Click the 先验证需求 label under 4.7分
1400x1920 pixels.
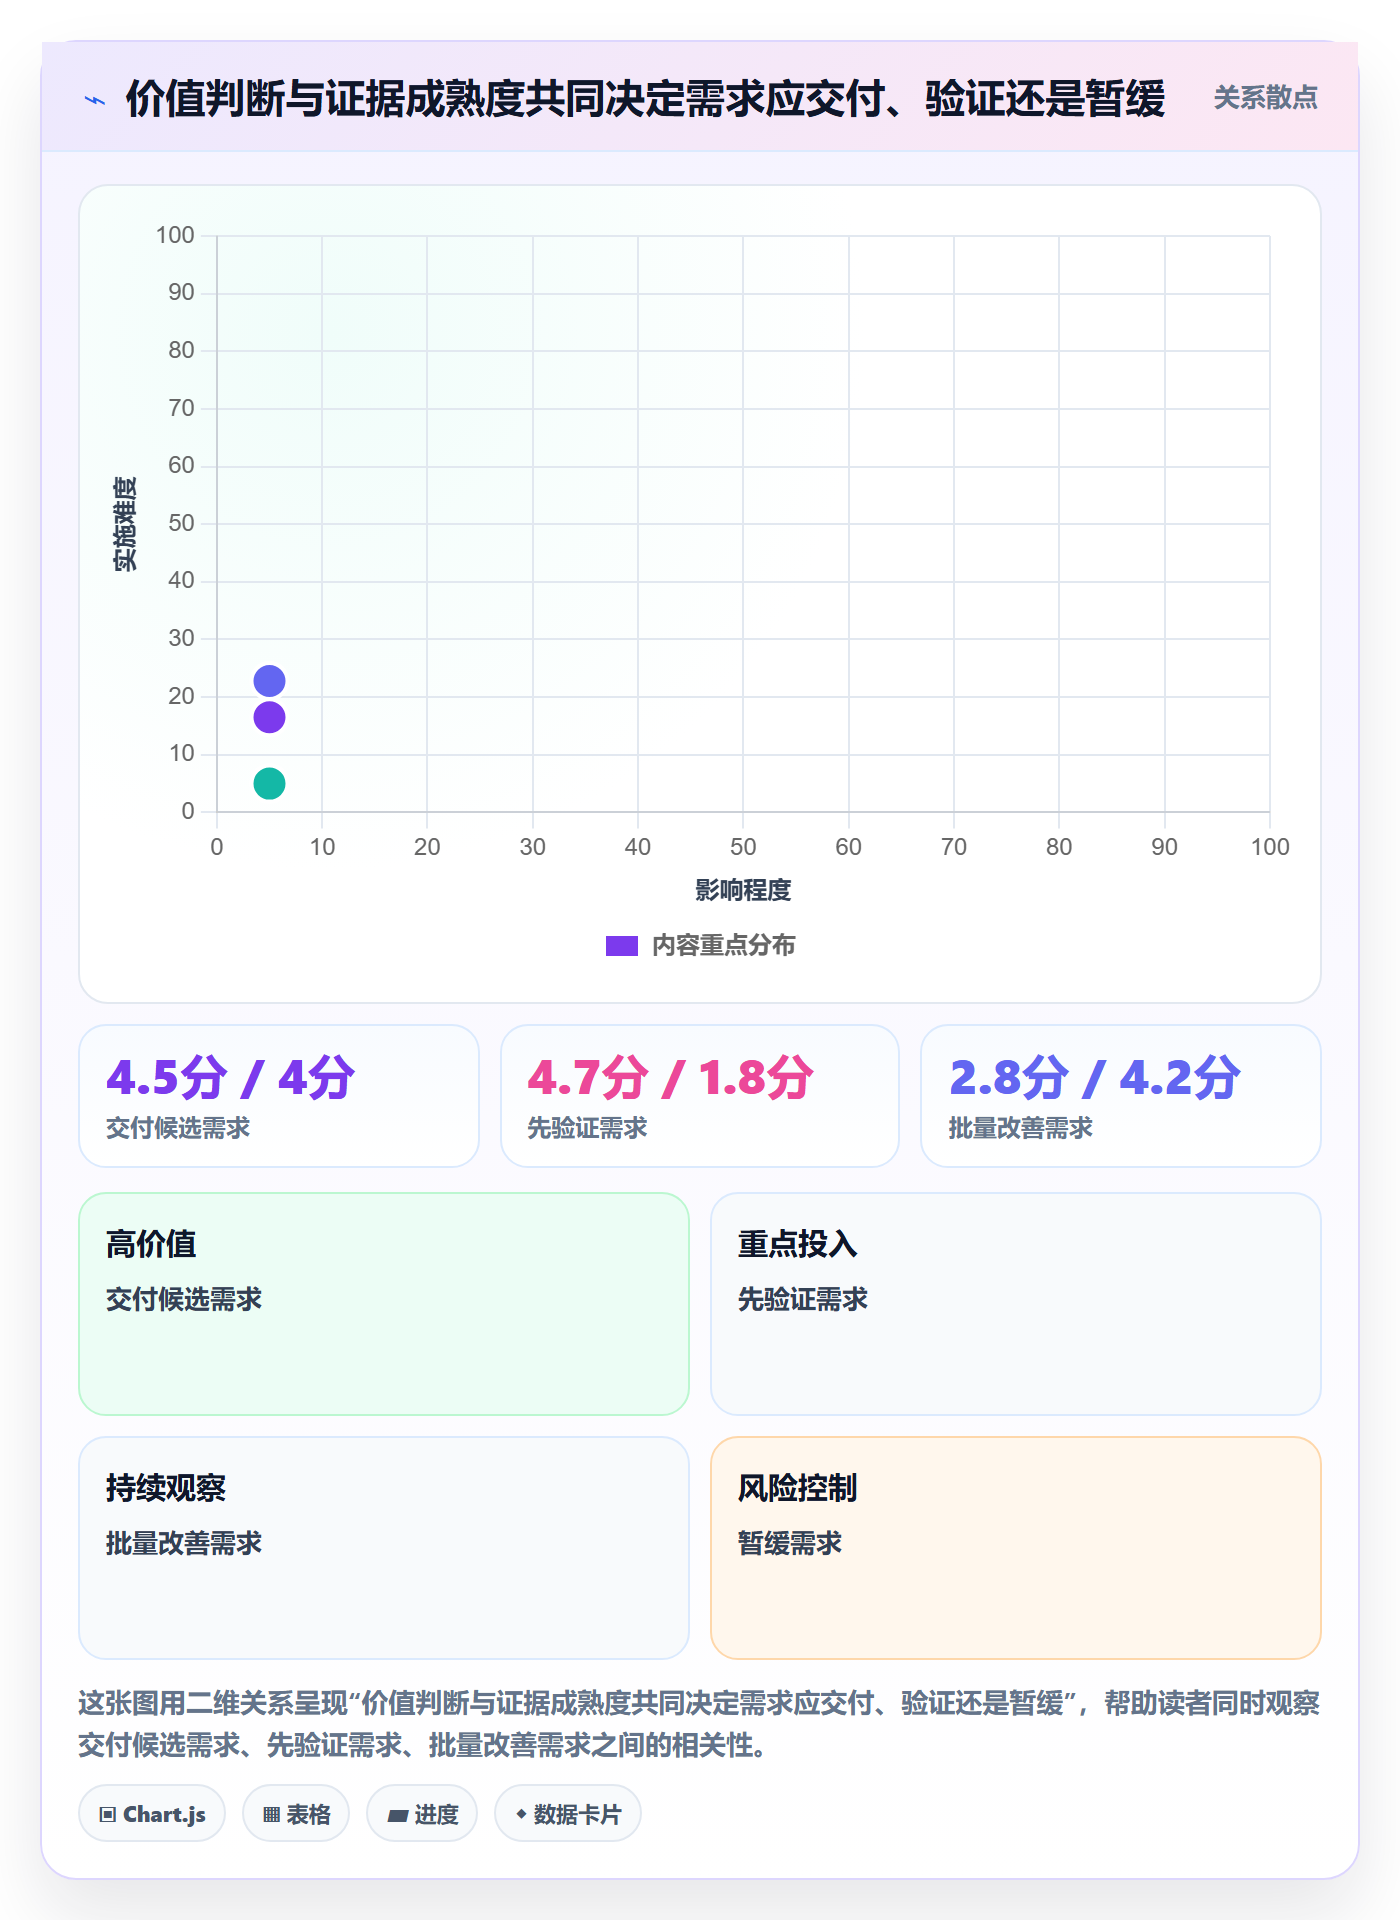pyautogui.click(x=588, y=1128)
